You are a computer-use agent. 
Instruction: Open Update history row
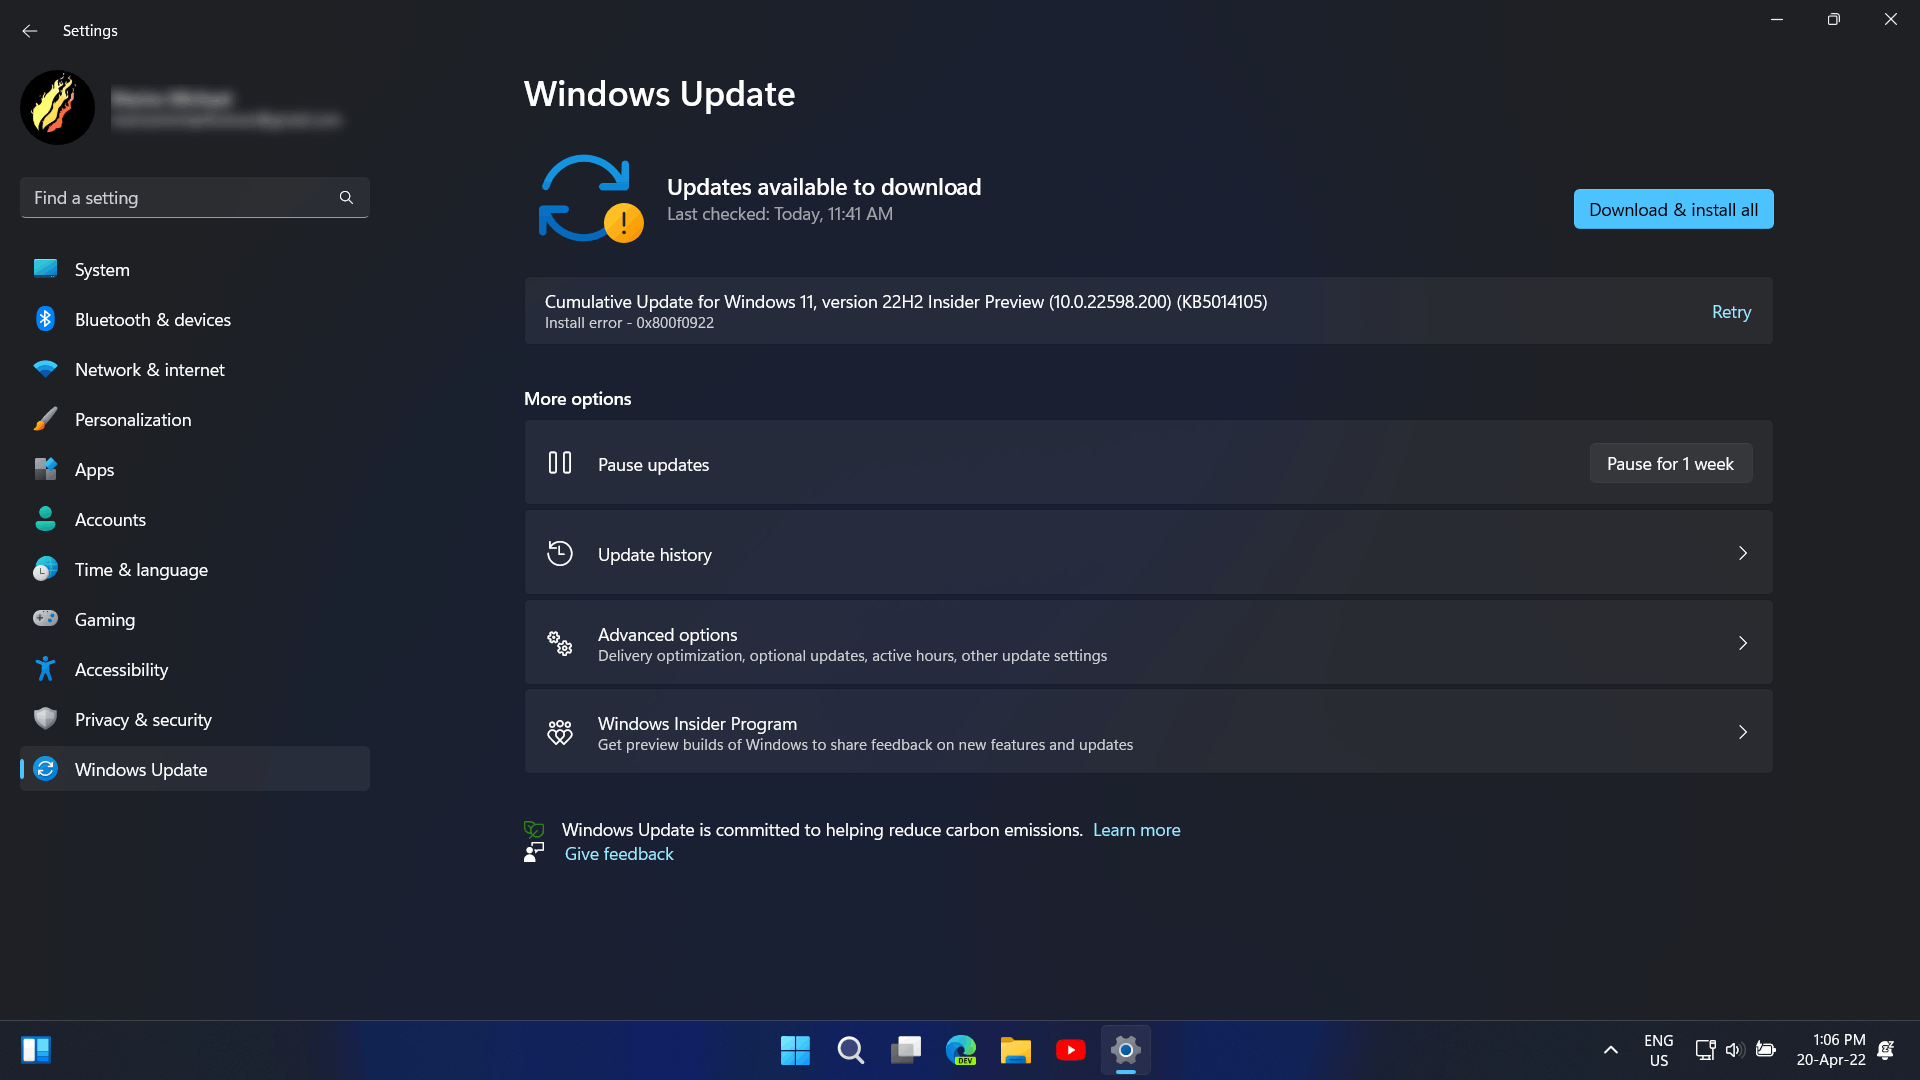click(1148, 553)
